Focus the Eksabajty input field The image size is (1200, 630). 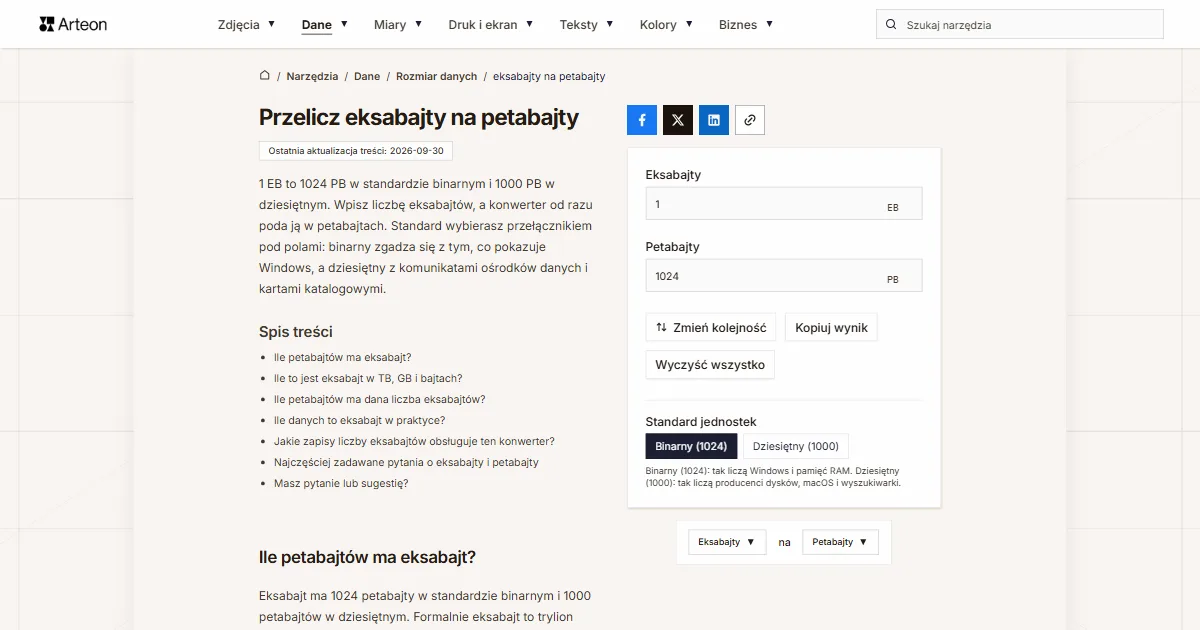784,204
